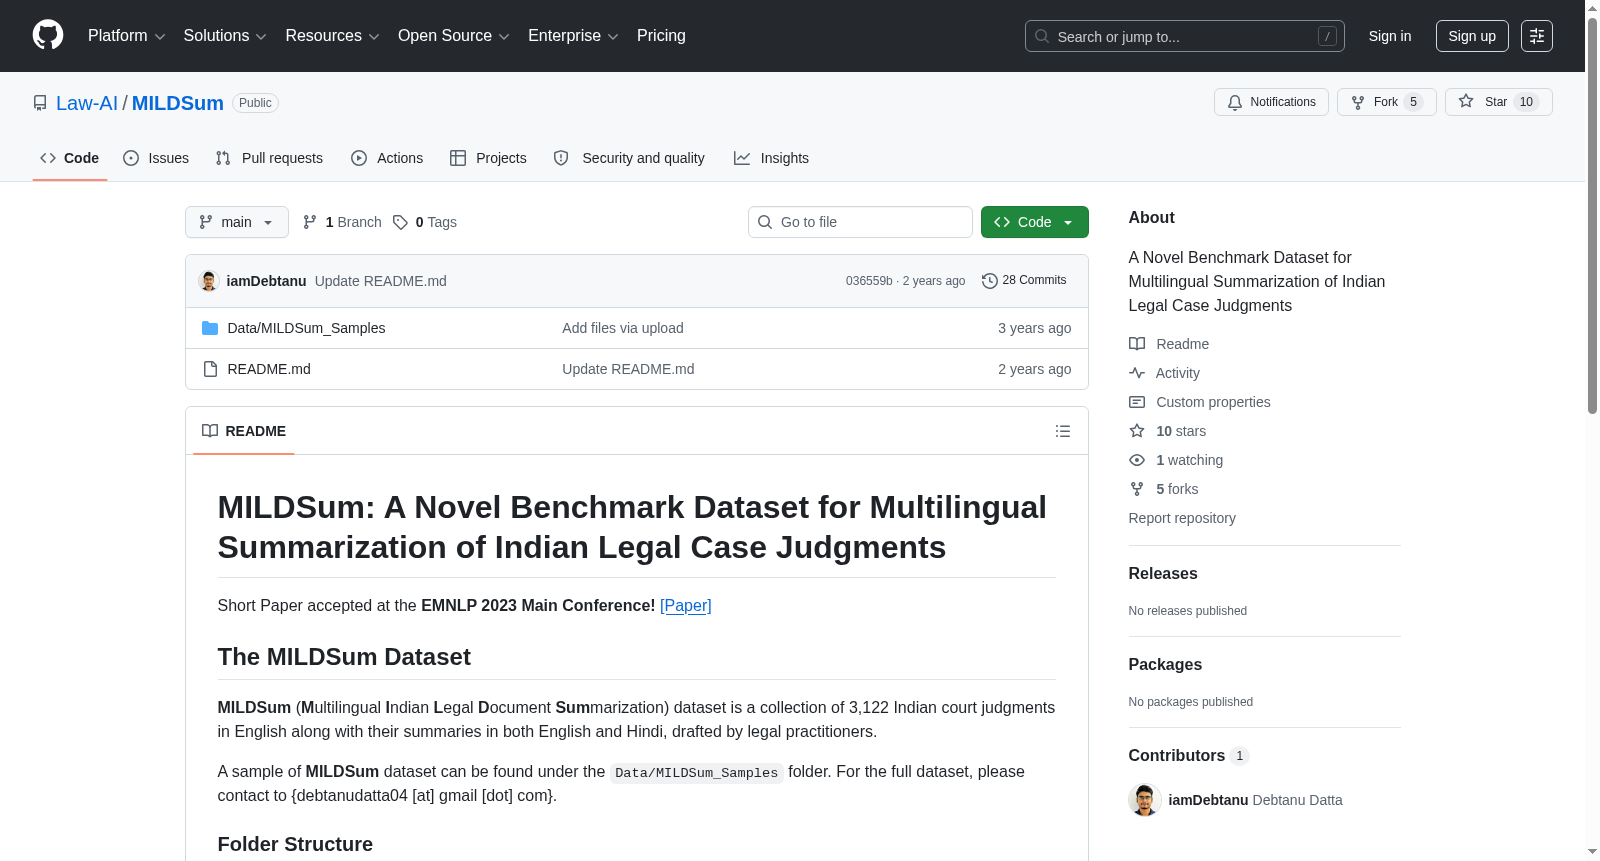The width and height of the screenshot is (1600, 861).
Task: Open the Update README.md latest commit message
Action: point(381,281)
